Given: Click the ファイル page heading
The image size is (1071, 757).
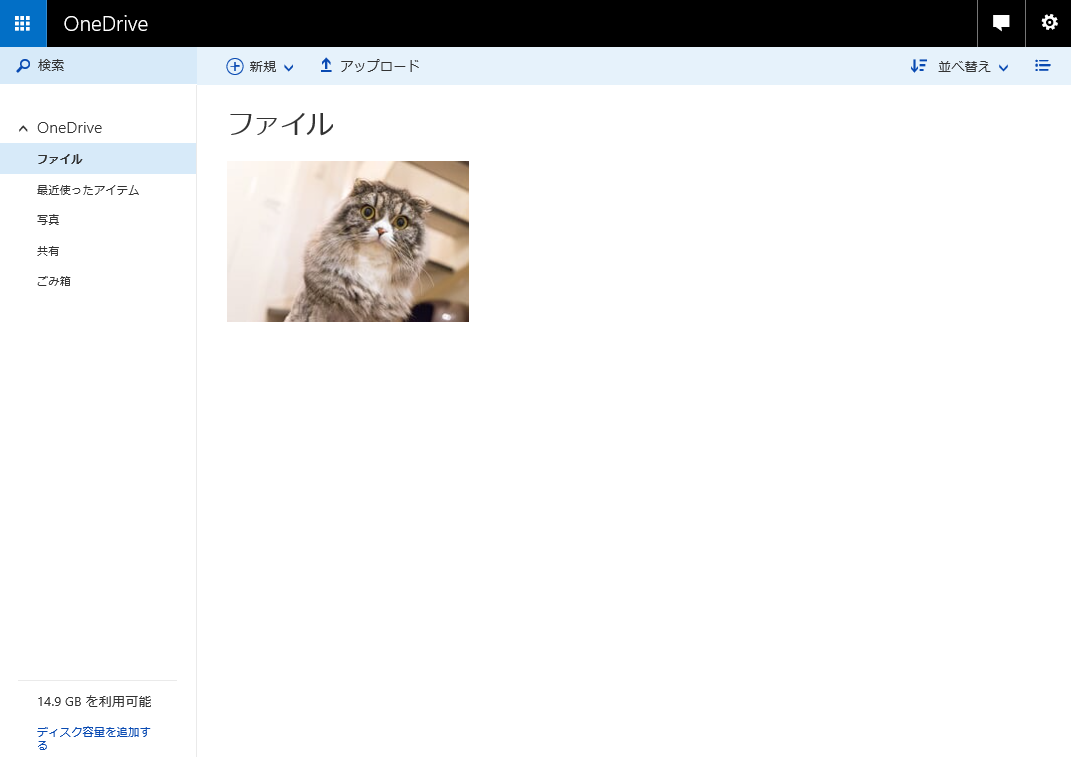Looking at the screenshot, I should (x=281, y=124).
